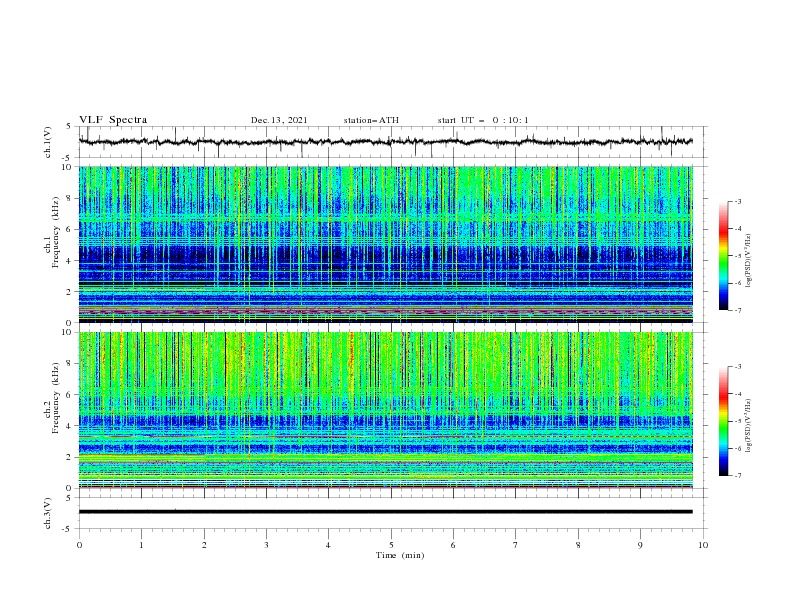Click the "6" kHz tick of ch.2 spectrogram

coord(69,395)
